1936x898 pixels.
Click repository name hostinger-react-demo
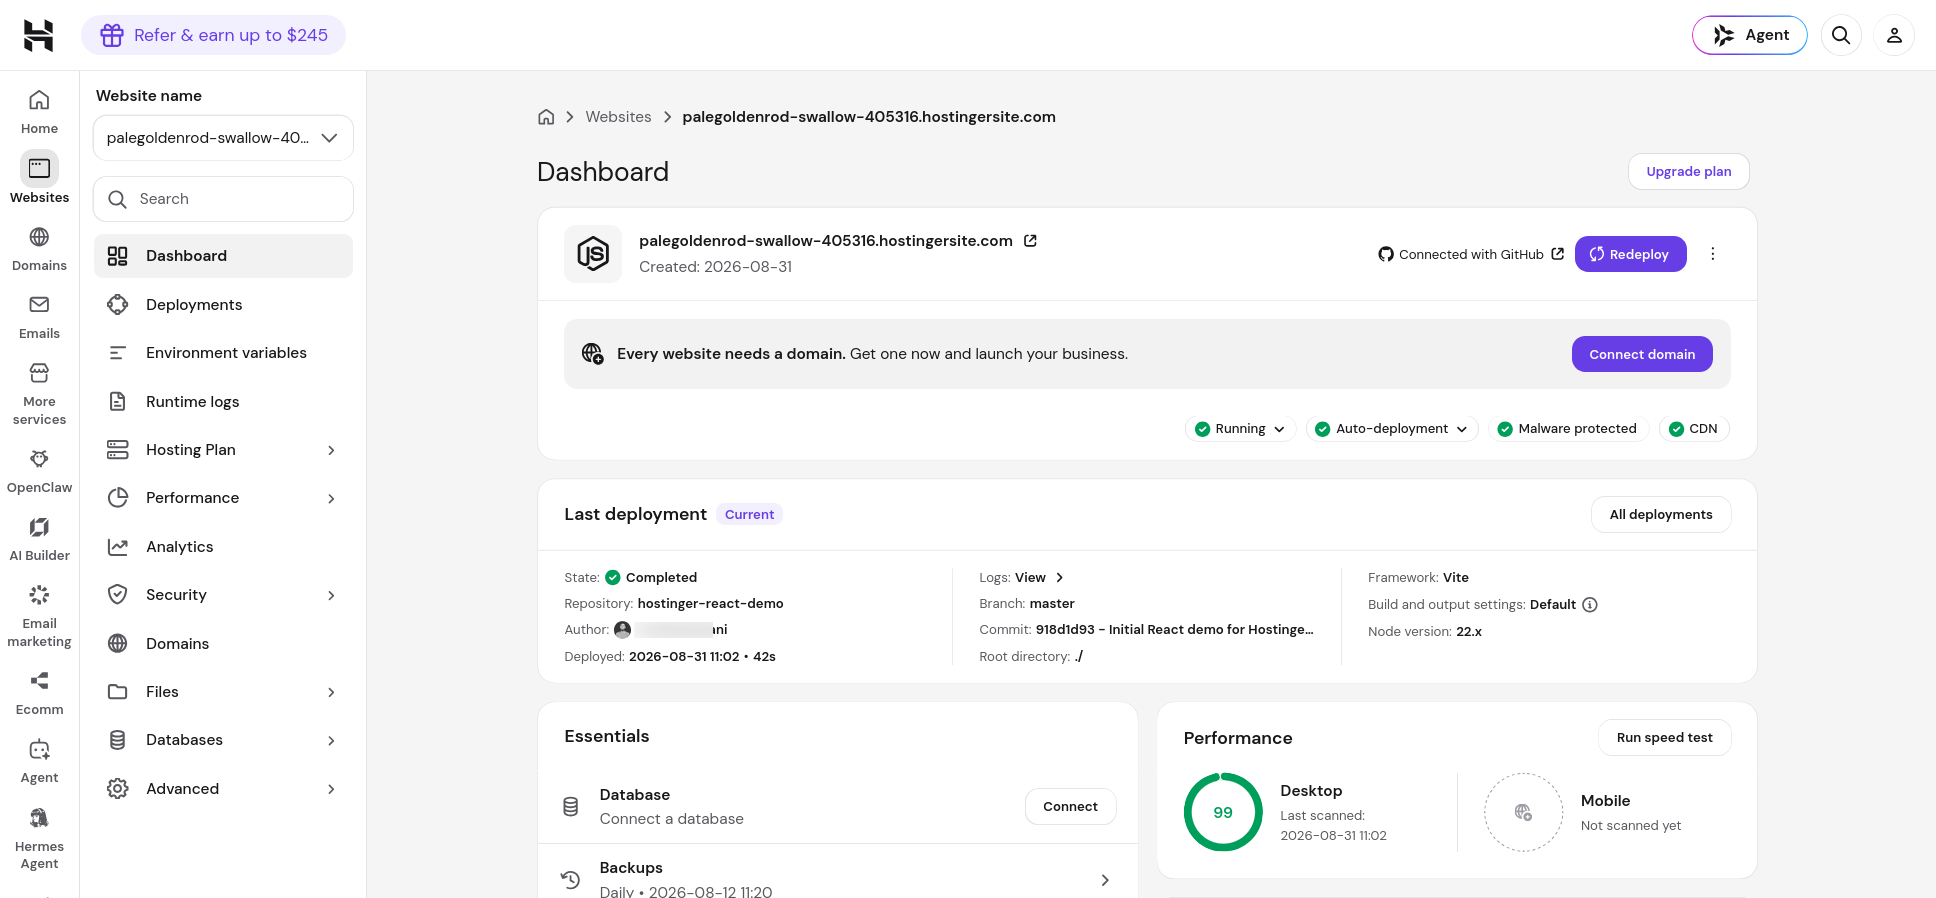[x=710, y=604]
